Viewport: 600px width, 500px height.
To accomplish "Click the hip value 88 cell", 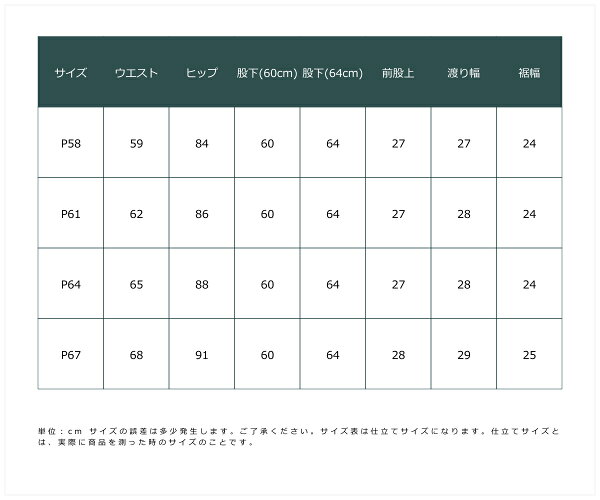I will (202, 284).
